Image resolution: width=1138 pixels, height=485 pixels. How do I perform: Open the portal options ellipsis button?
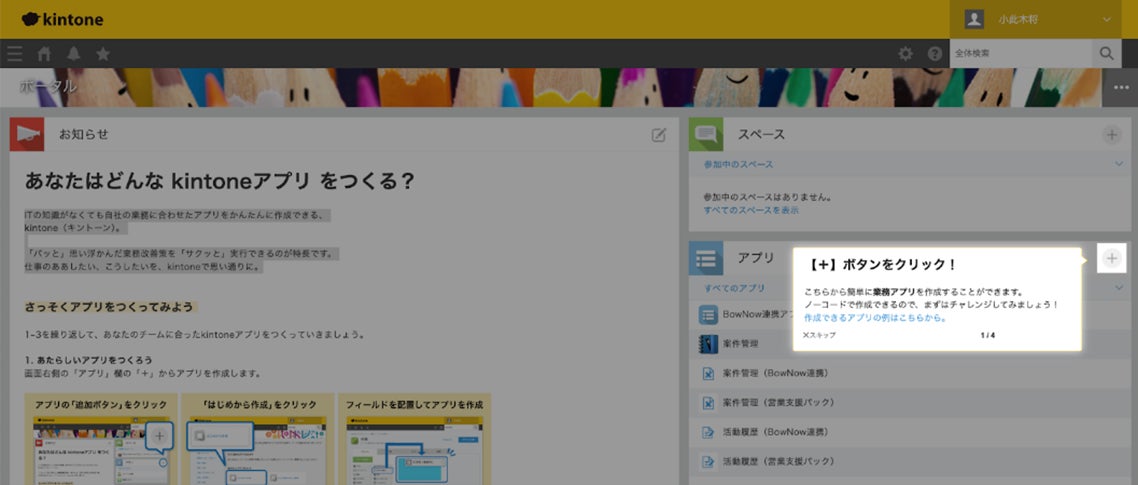(1122, 88)
